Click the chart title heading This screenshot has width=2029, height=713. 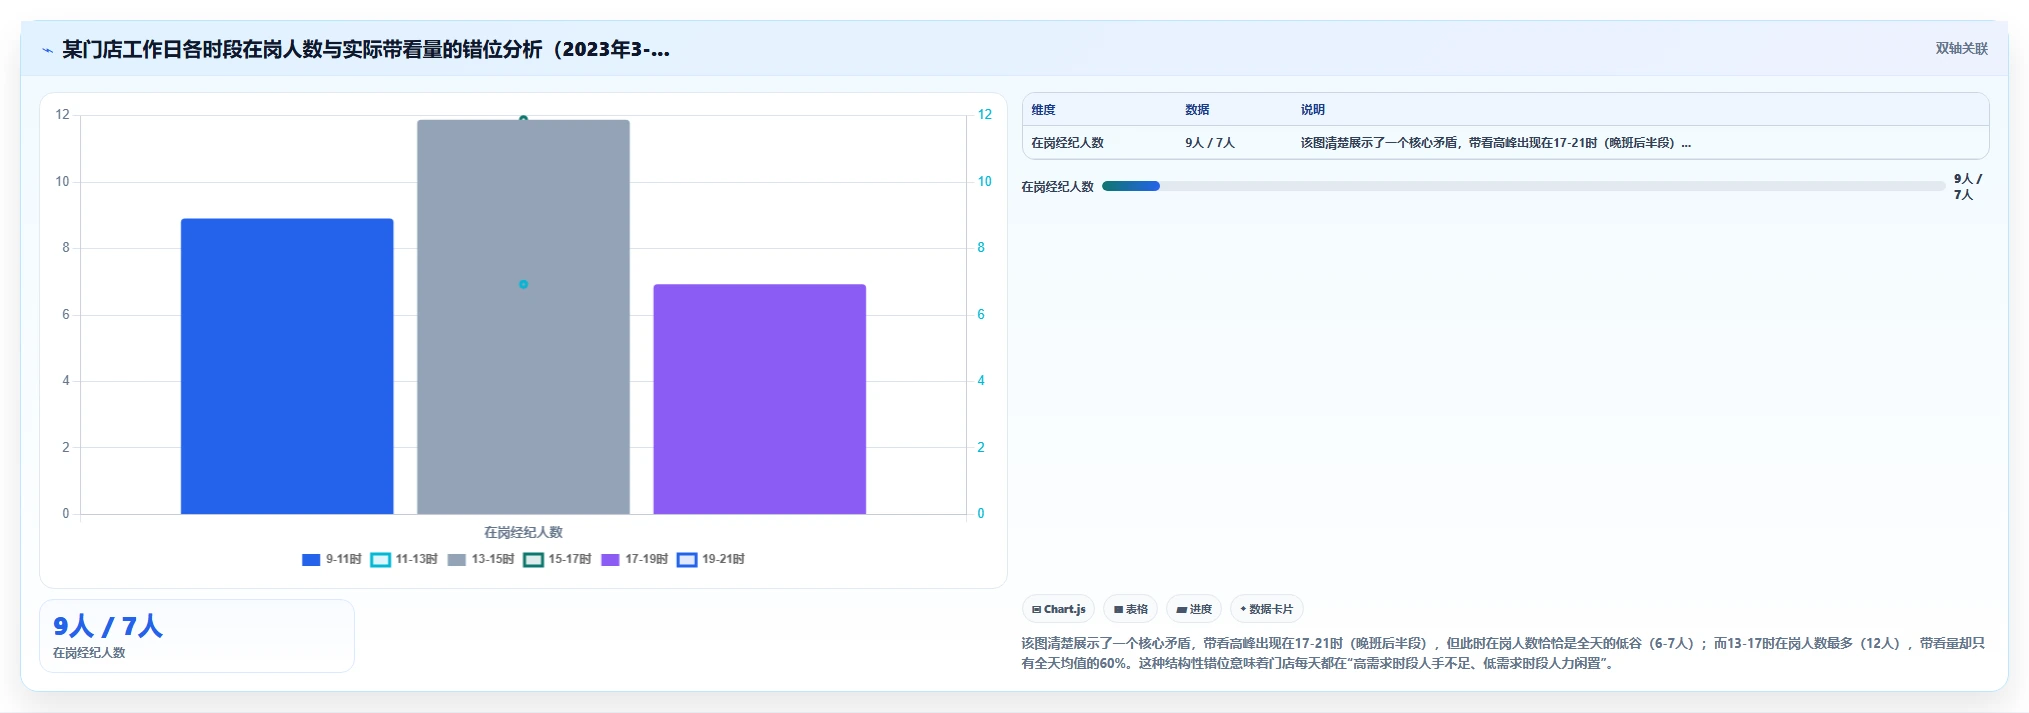pyautogui.click(x=366, y=50)
